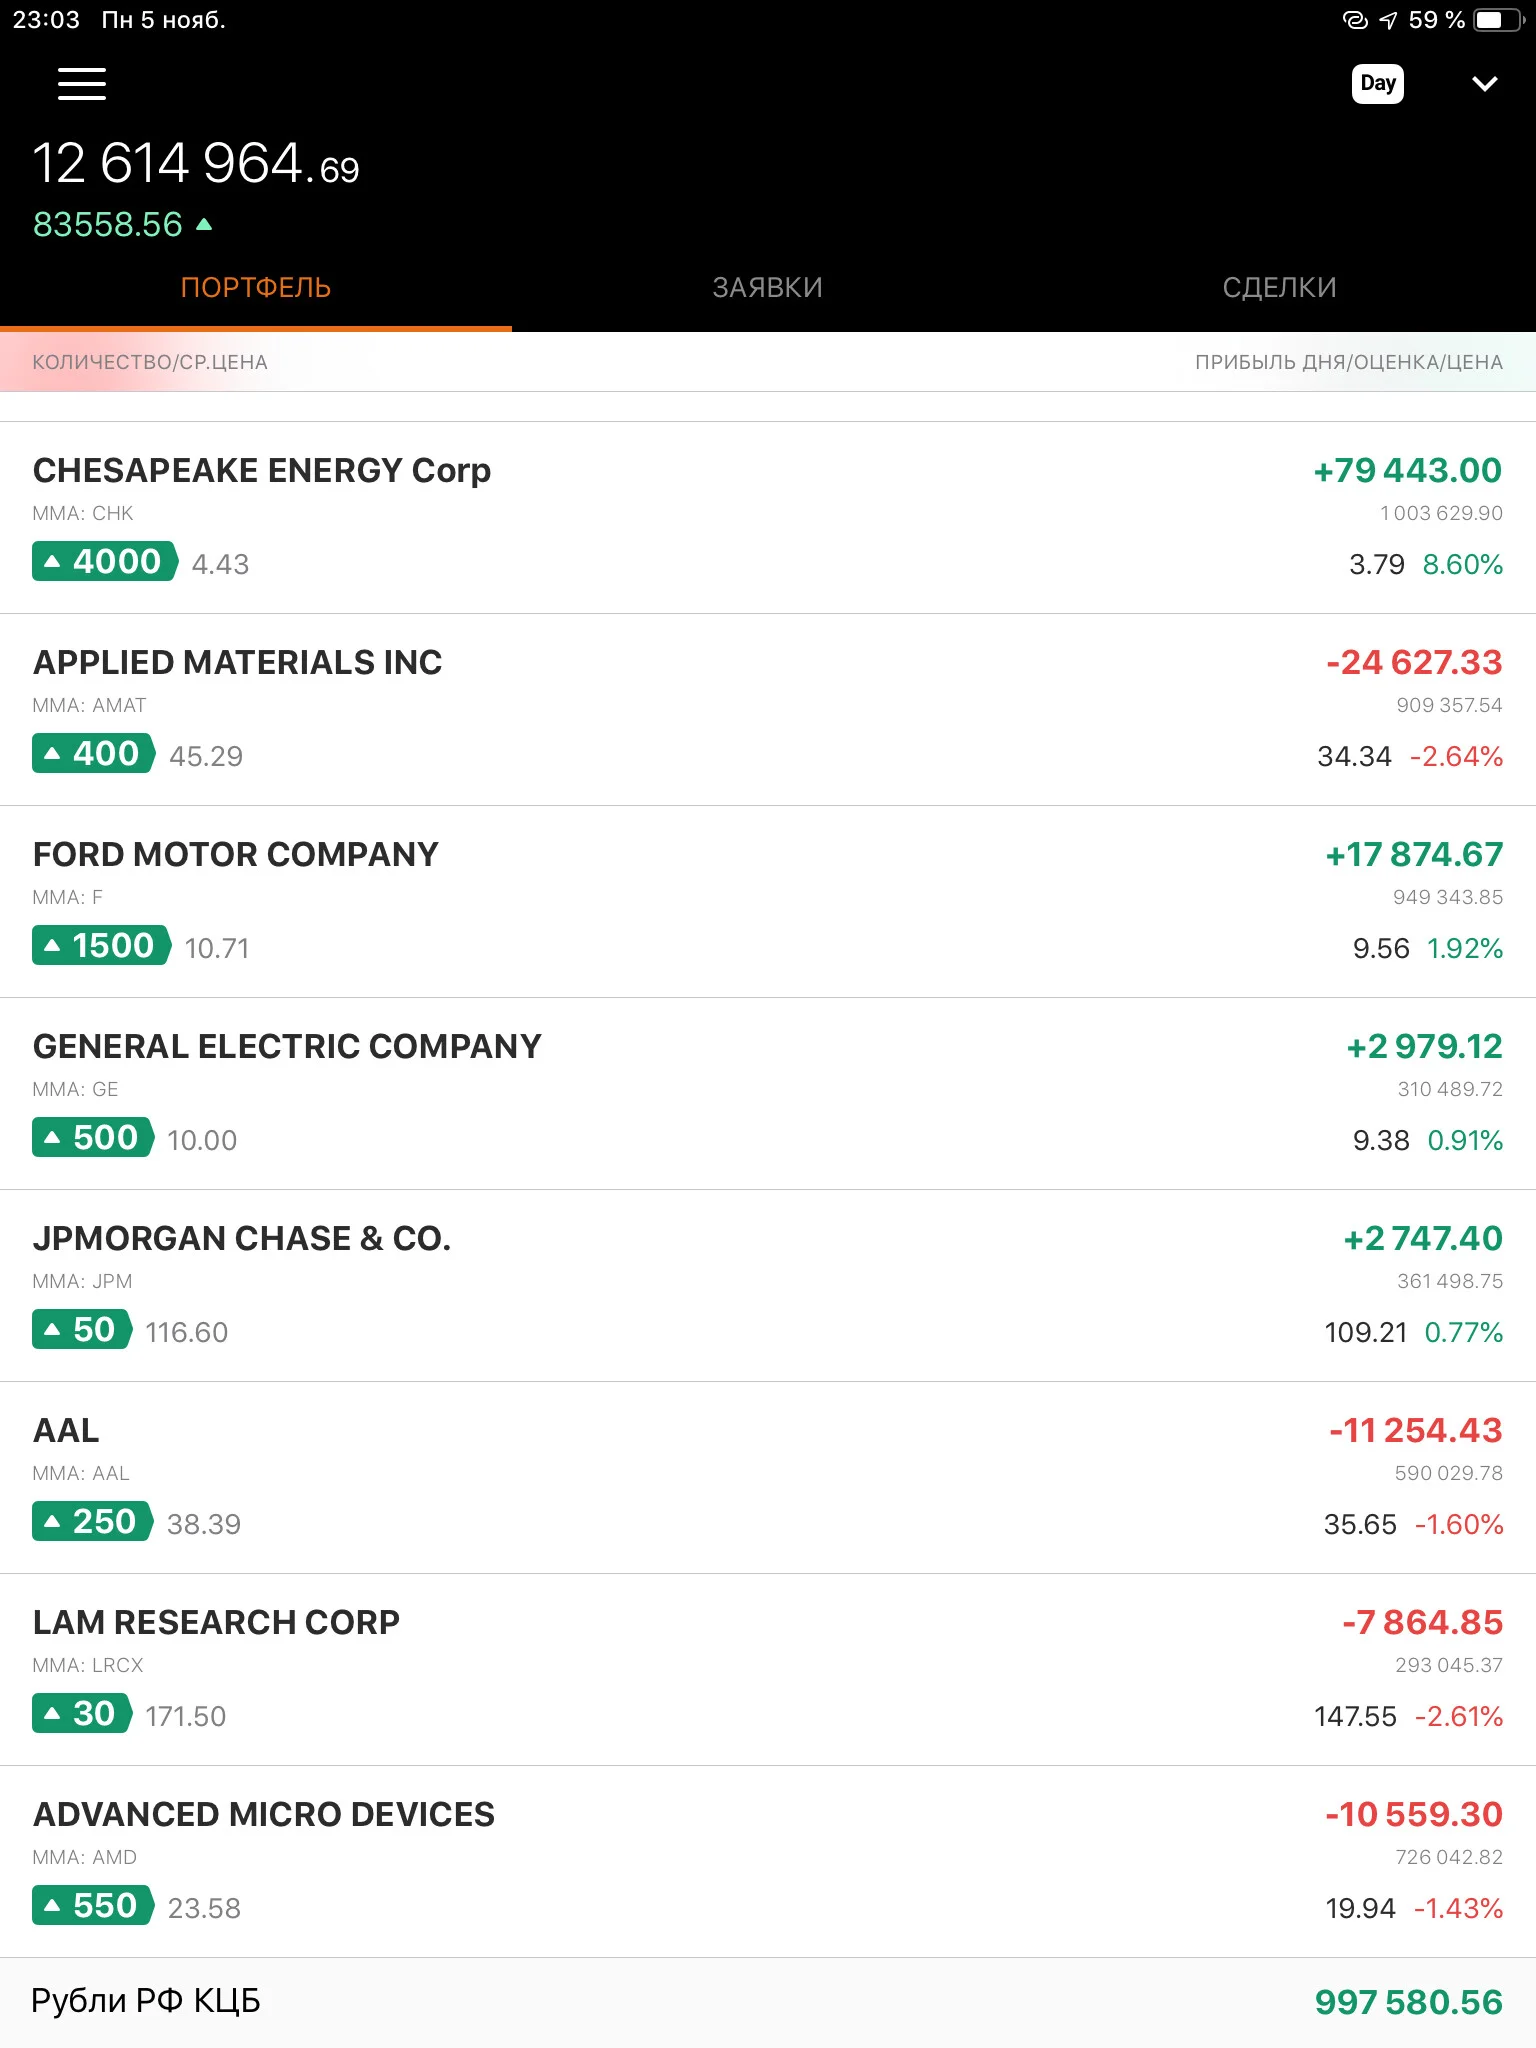Expand the top-right chevron dropdown
The width and height of the screenshot is (1536, 2048).
click(x=1485, y=84)
